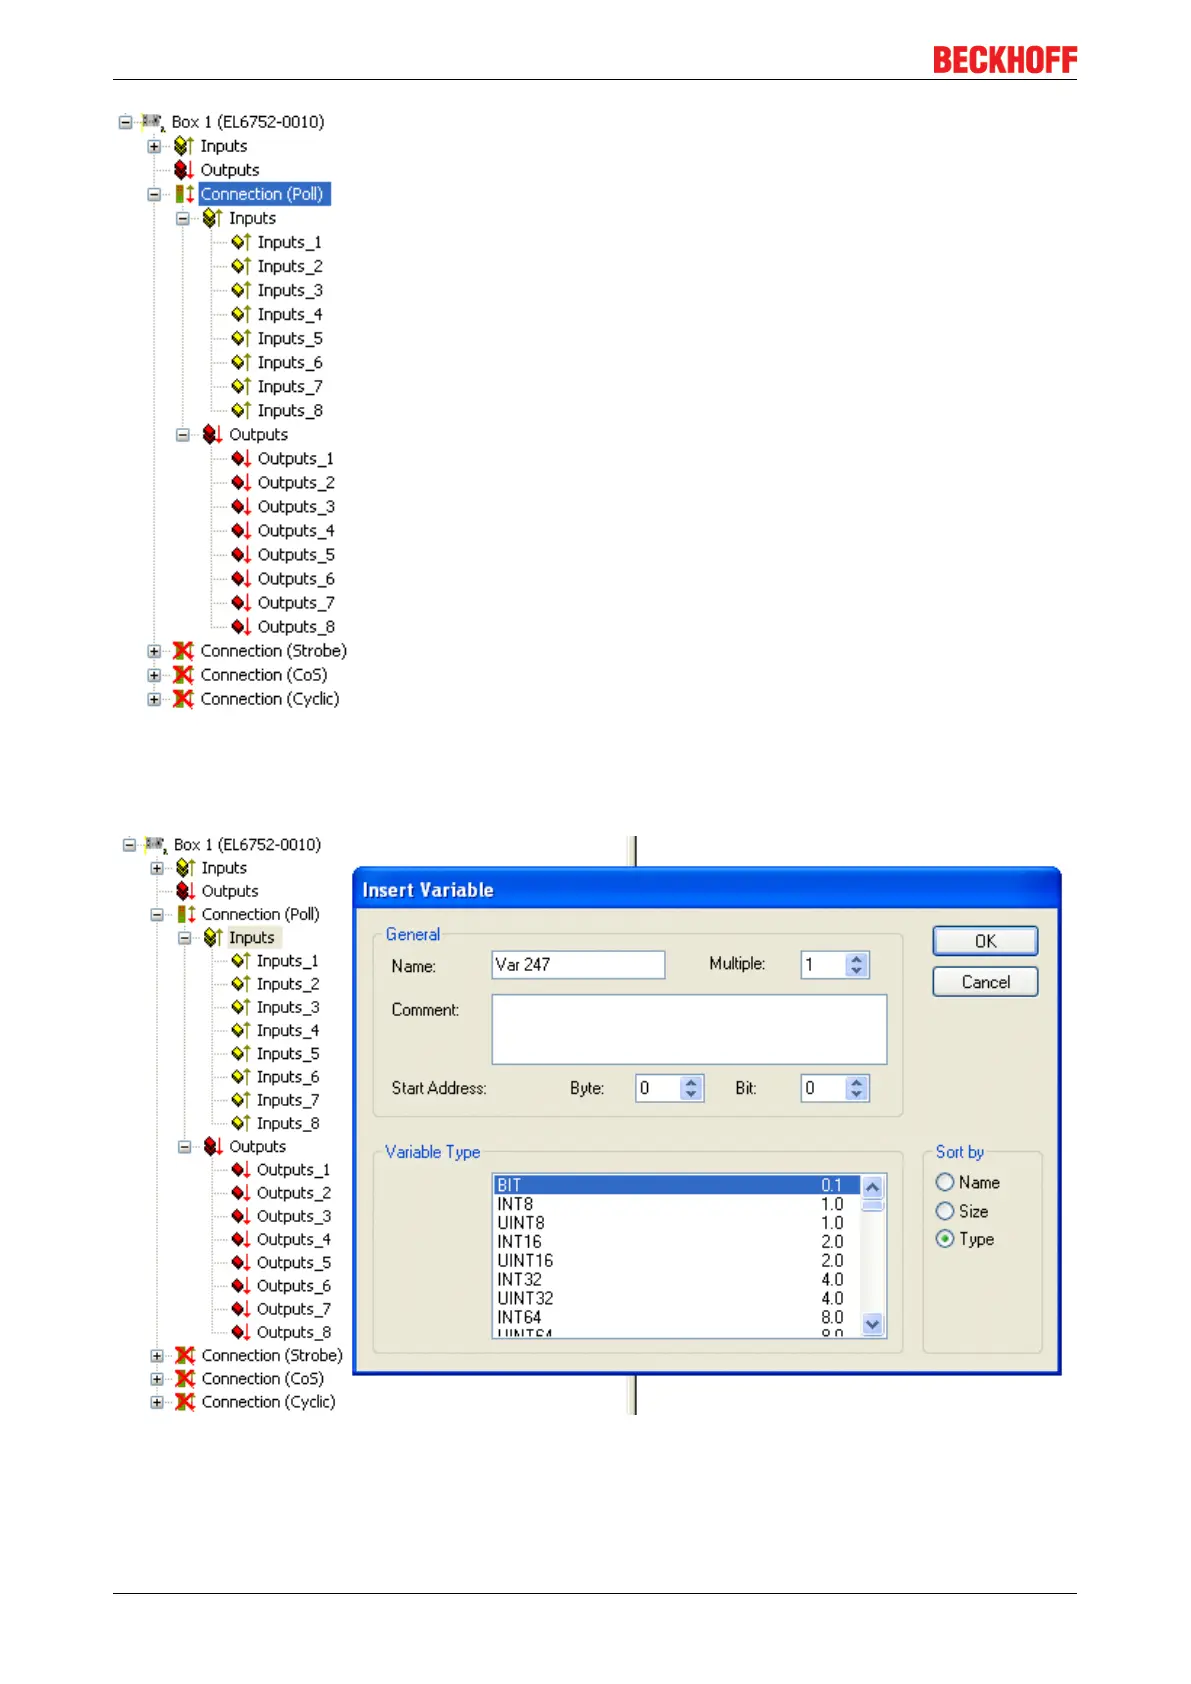Select INT32 in Variable Type list
The height and width of the screenshot is (1684, 1191).
pos(677,1280)
